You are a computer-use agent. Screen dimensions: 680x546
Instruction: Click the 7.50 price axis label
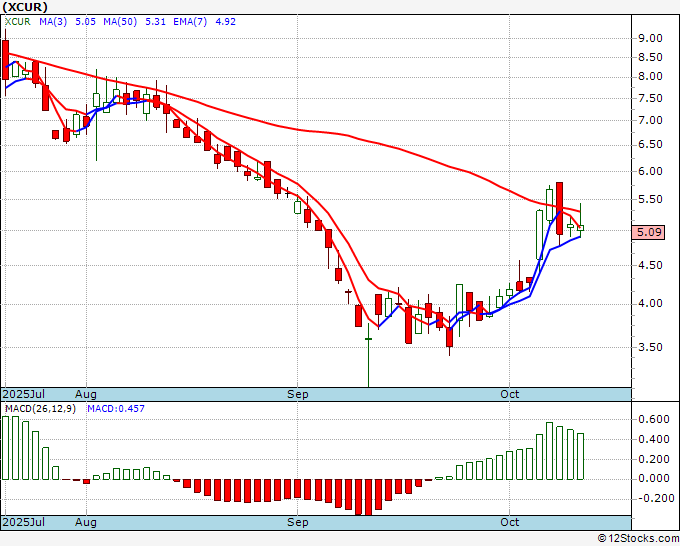[650, 98]
